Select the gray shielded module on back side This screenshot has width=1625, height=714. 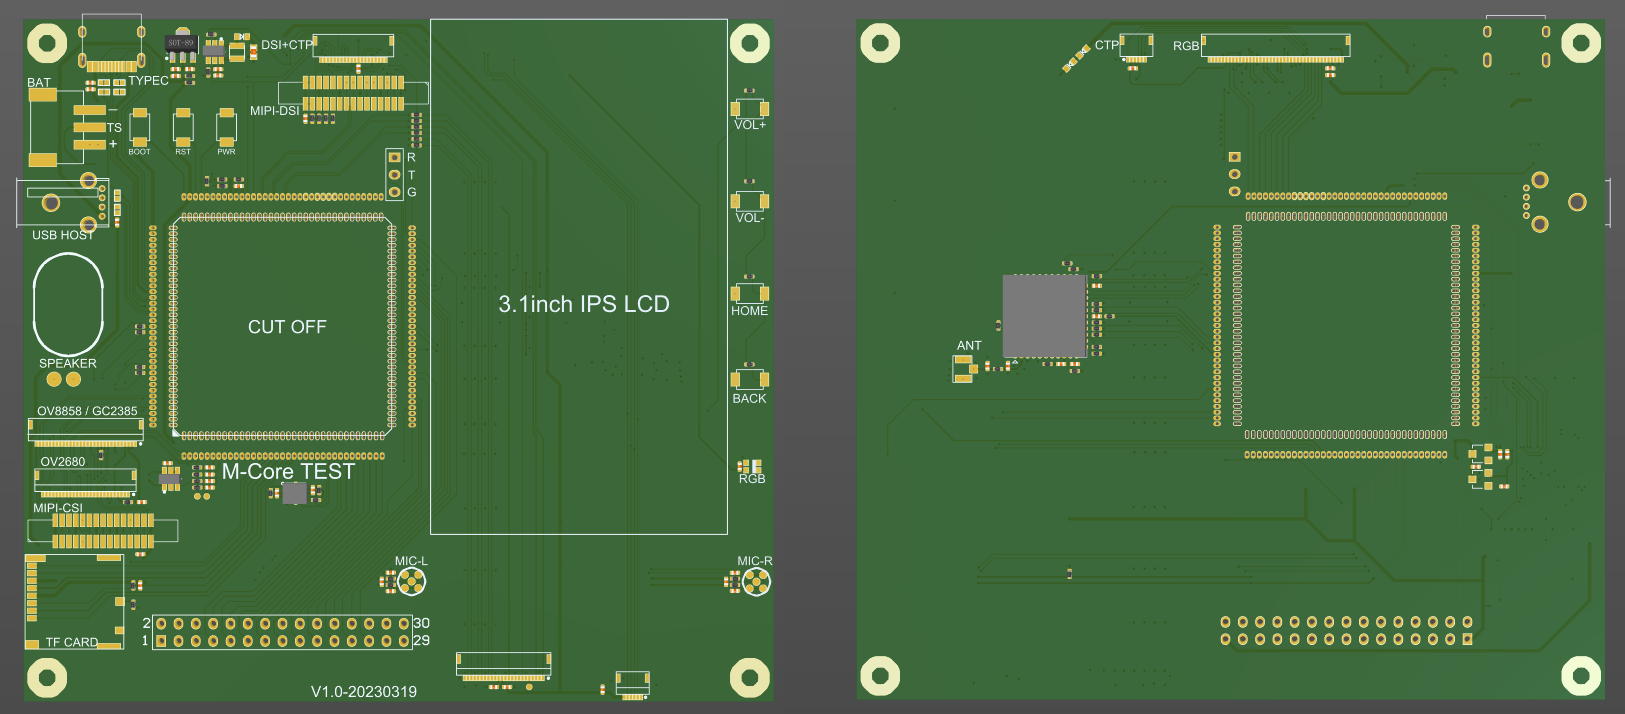pos(1044,316)
